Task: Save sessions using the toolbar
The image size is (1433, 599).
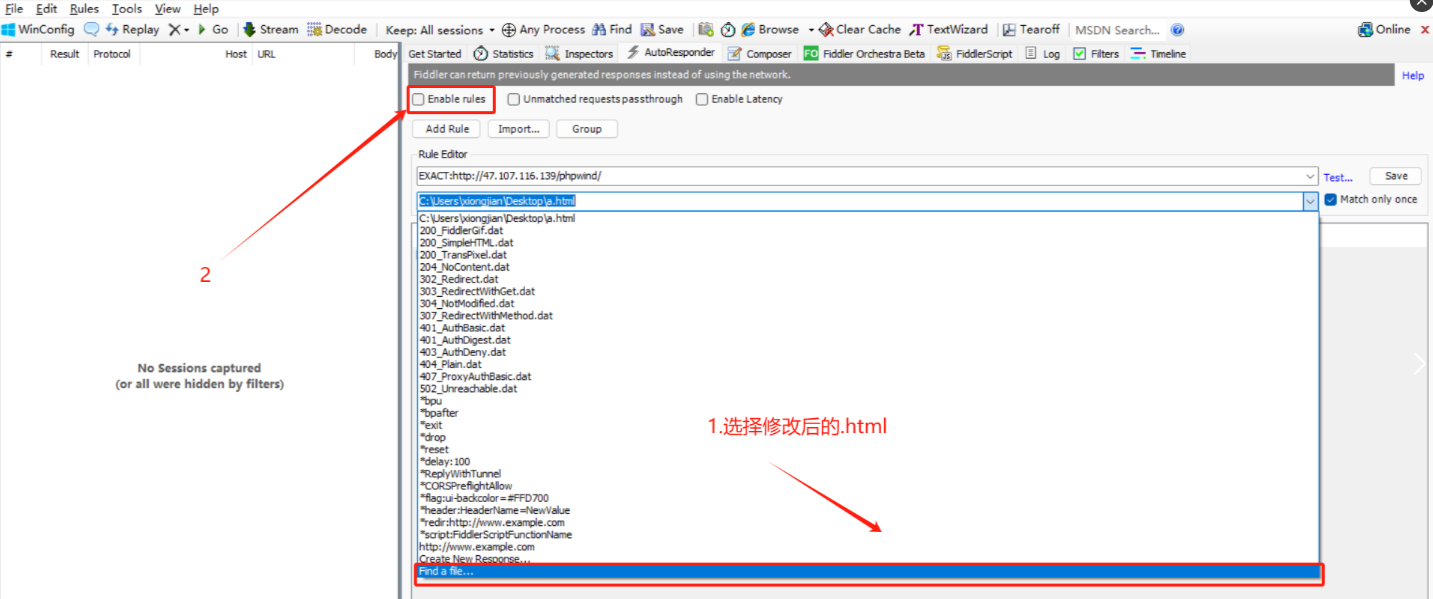Action: coord(662,30)
